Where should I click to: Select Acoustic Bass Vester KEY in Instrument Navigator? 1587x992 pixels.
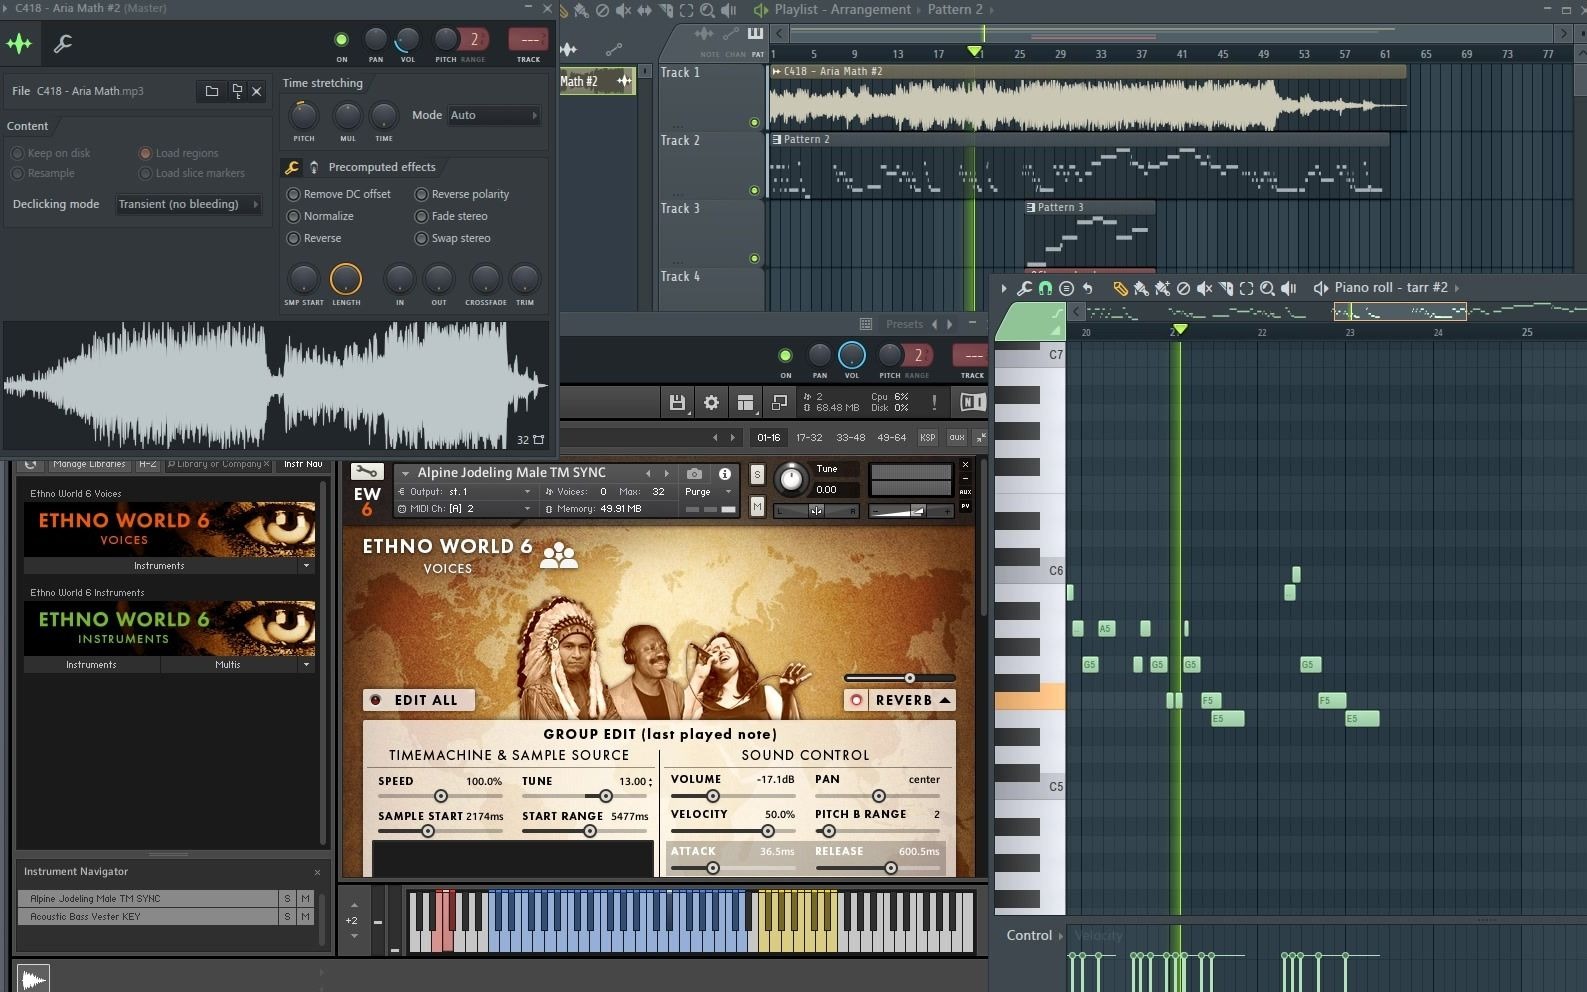tap(147, 916)
